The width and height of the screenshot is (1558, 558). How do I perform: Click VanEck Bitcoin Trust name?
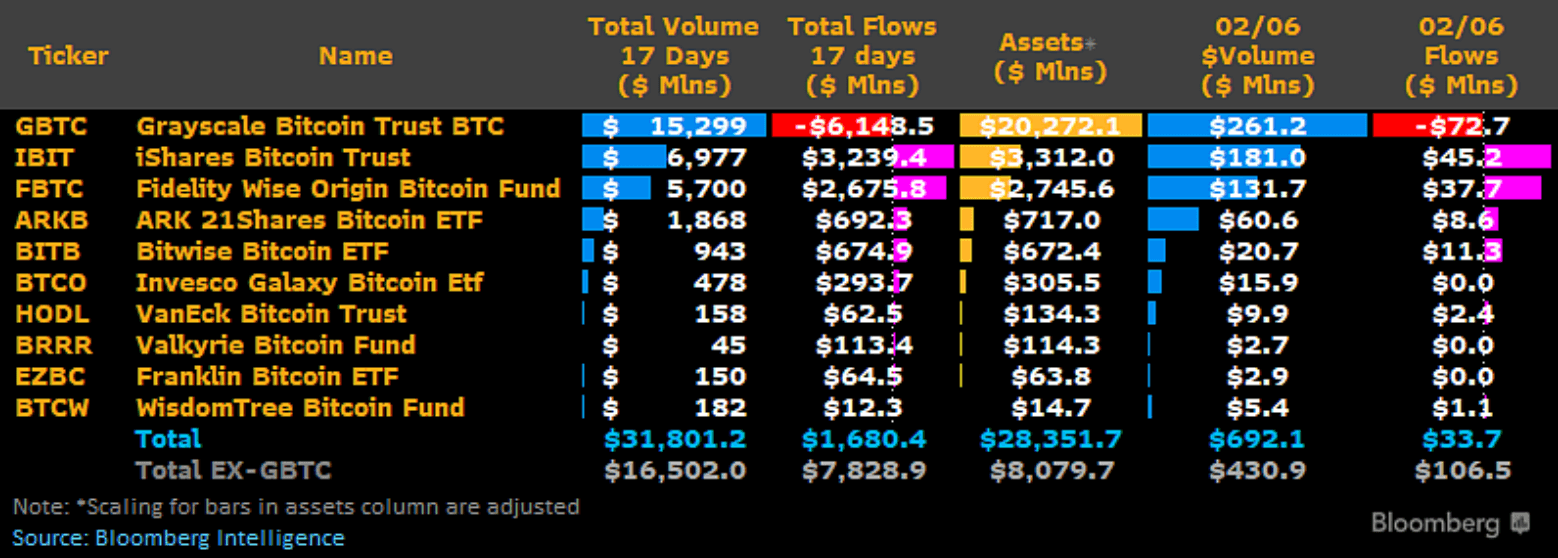271,313
